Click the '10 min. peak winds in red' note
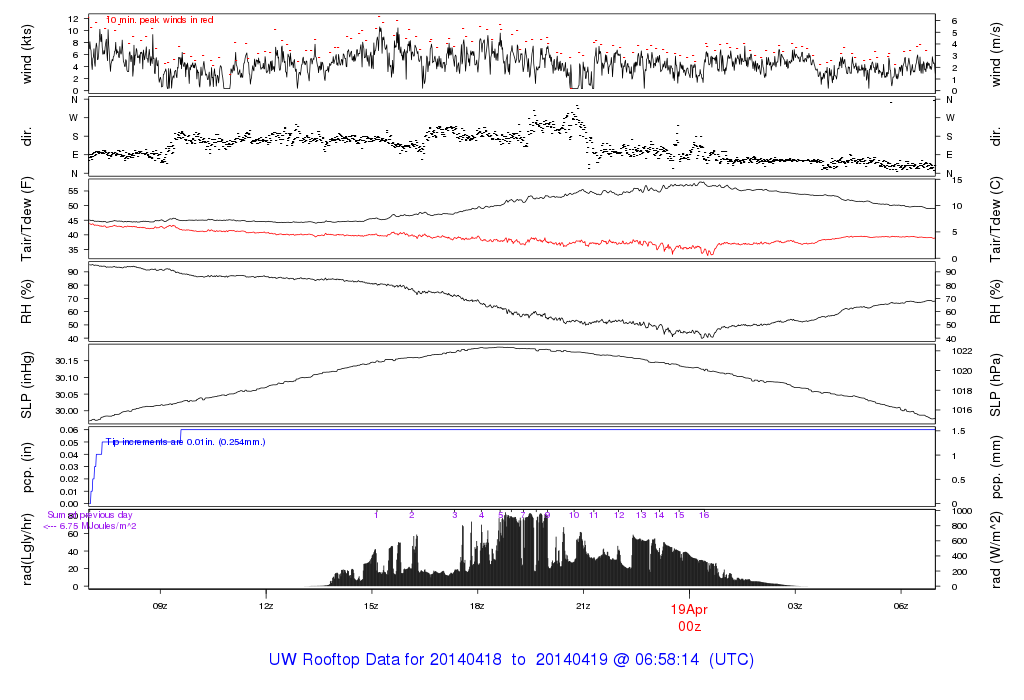Screen dimensions: 1024x700 point(159,20)
